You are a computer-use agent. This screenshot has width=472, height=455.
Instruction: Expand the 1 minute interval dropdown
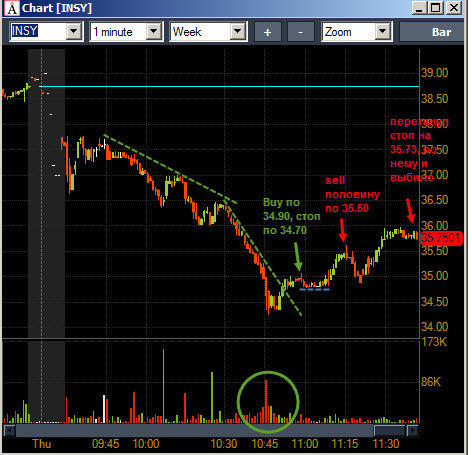[x=154, y=32]
